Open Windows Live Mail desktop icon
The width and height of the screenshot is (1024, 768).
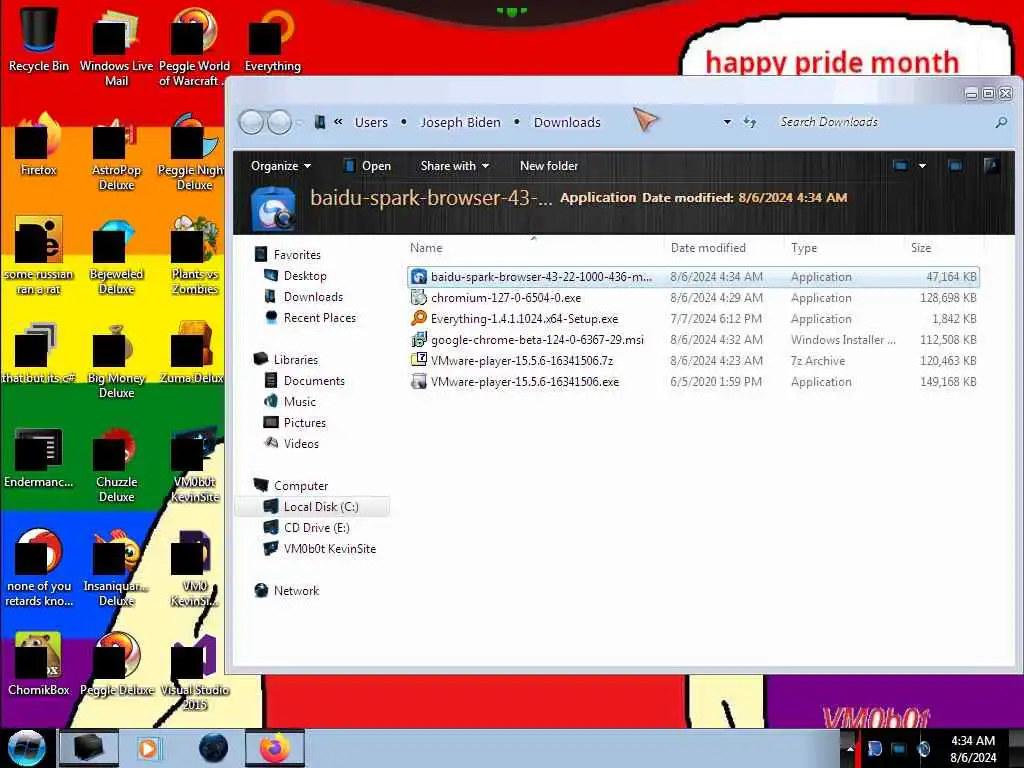pyautogui.click(x=116, y=47)
